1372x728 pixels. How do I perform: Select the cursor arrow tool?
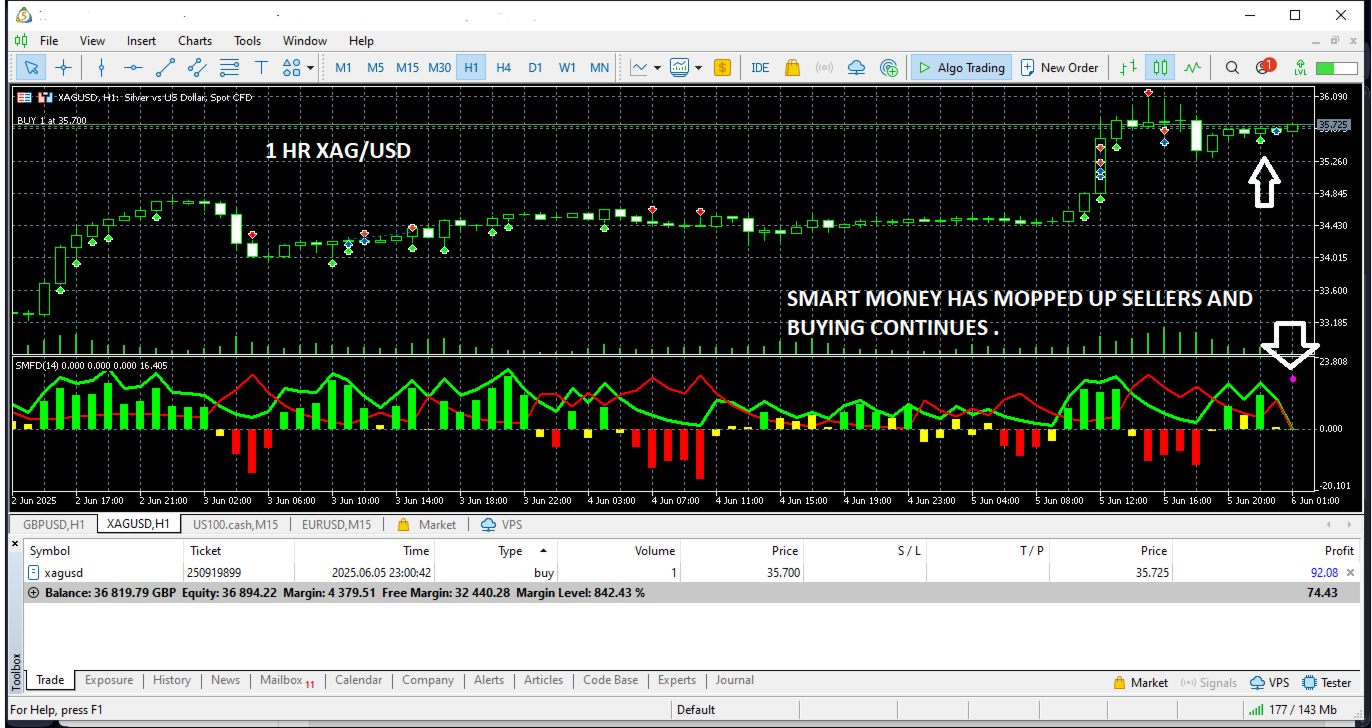coord(32,68)
